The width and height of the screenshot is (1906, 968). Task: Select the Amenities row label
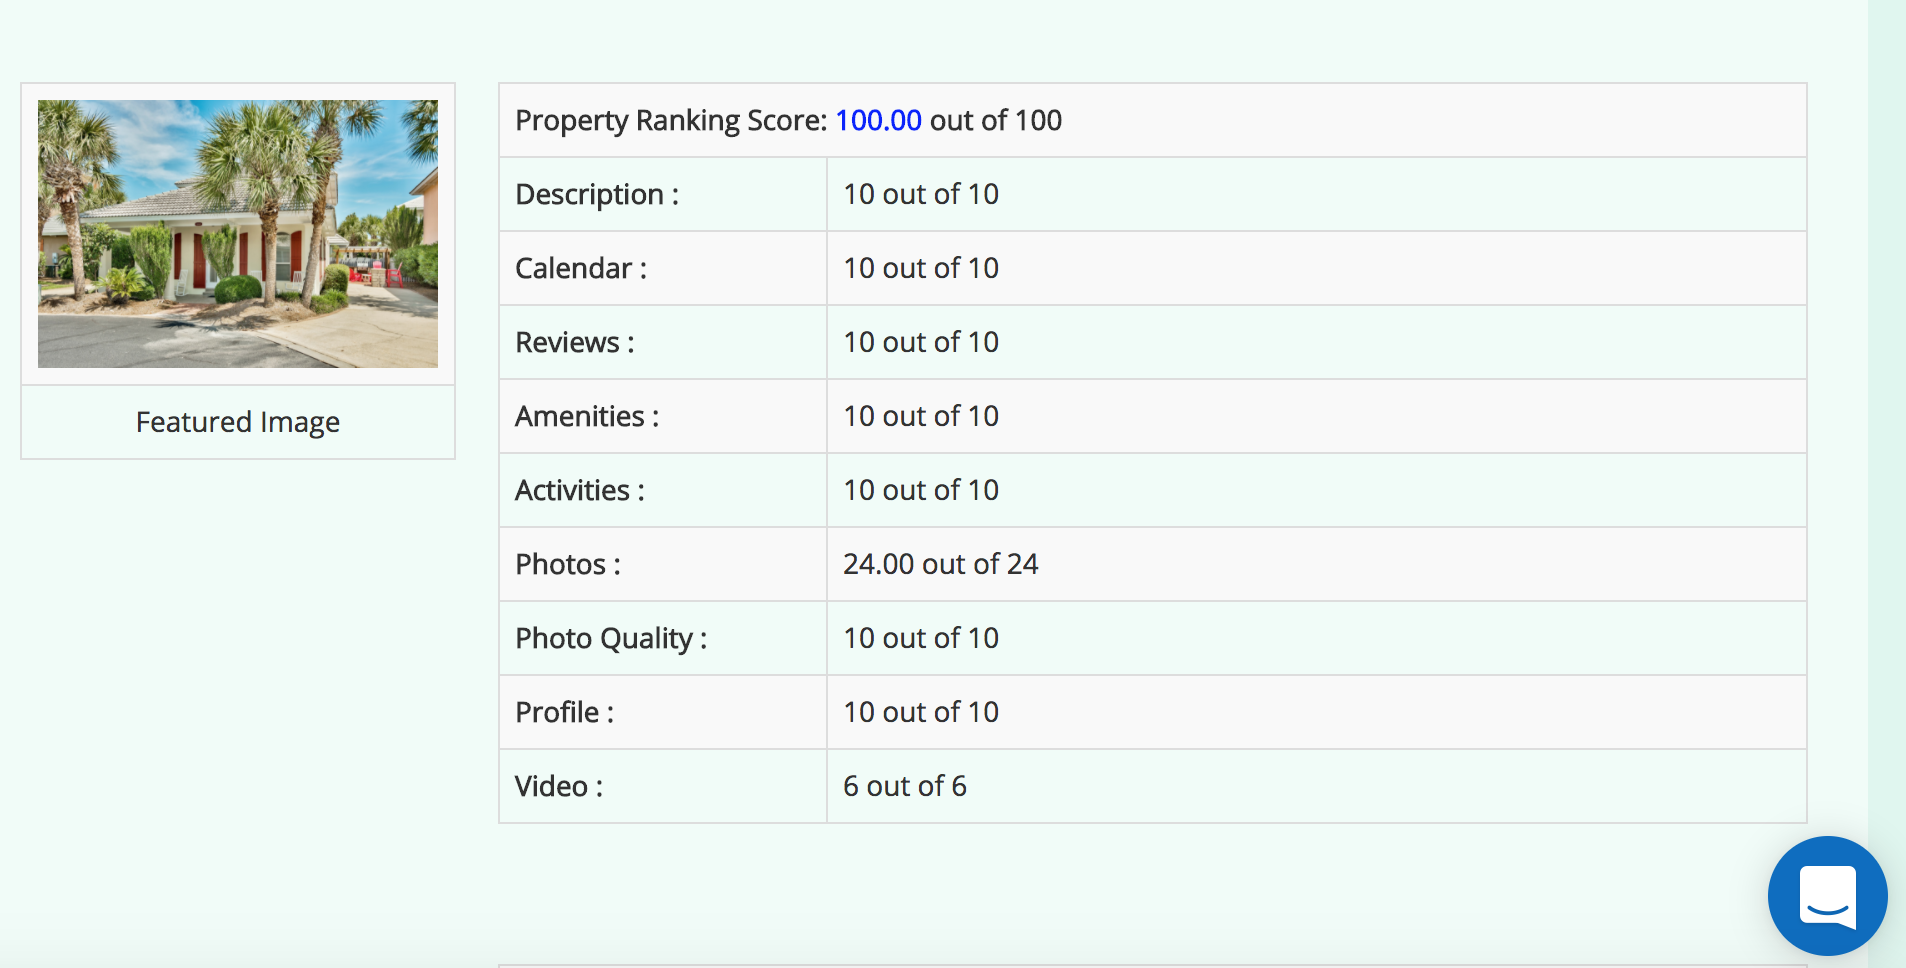586,416
